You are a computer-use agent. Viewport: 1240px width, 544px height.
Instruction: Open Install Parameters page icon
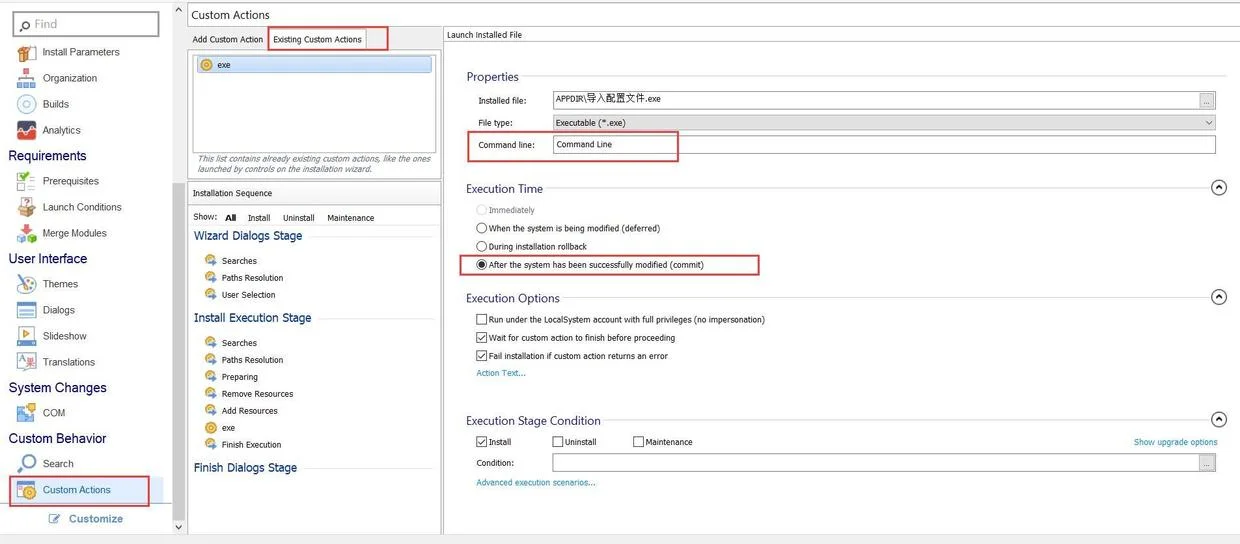point(26,52)
